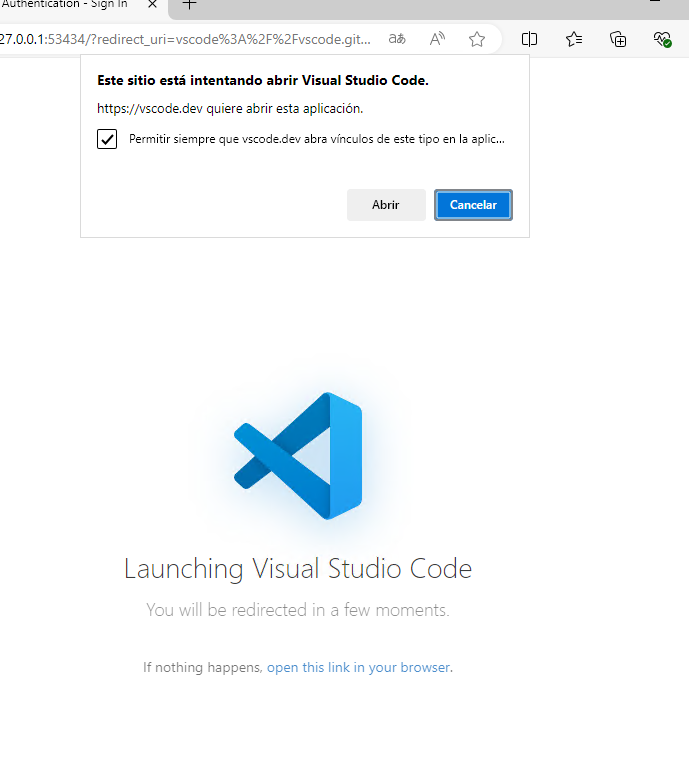Screen dimensions: 689x761
Task: Click the Cancelar button
Action: 473,205
